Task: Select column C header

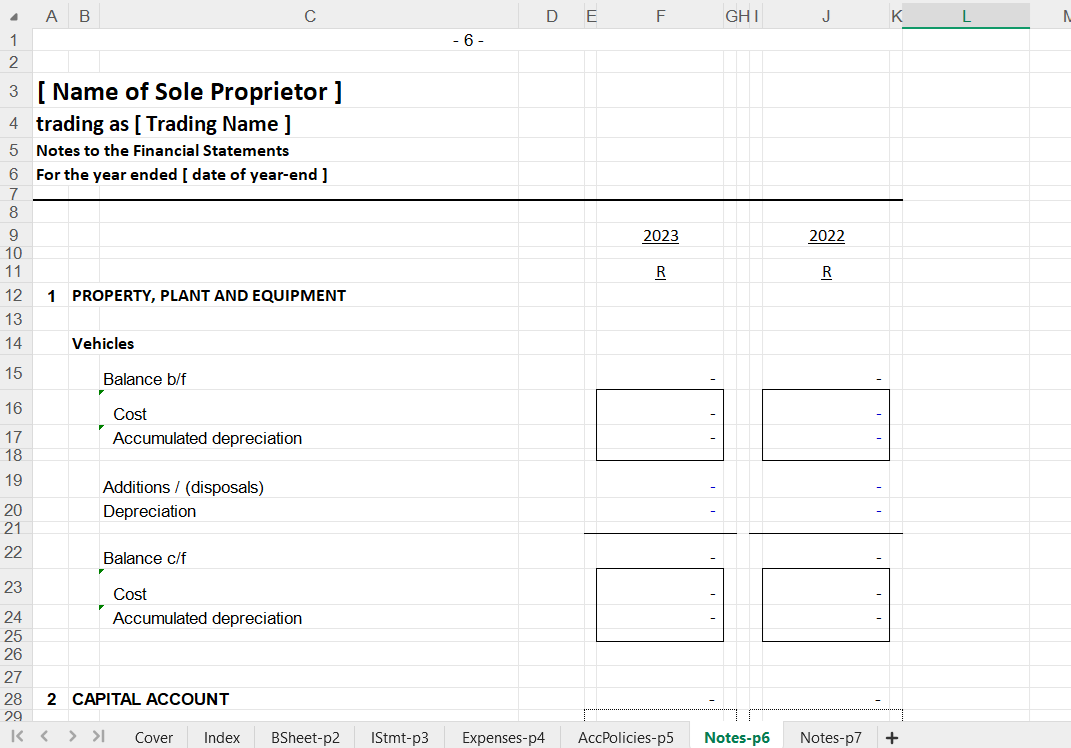Action: 309,15
